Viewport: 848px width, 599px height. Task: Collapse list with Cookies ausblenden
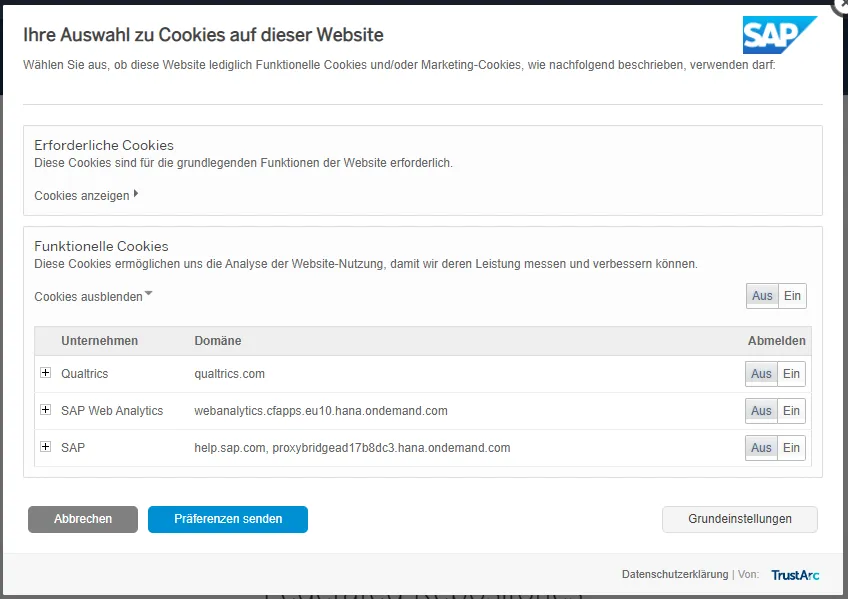point(93,297)
